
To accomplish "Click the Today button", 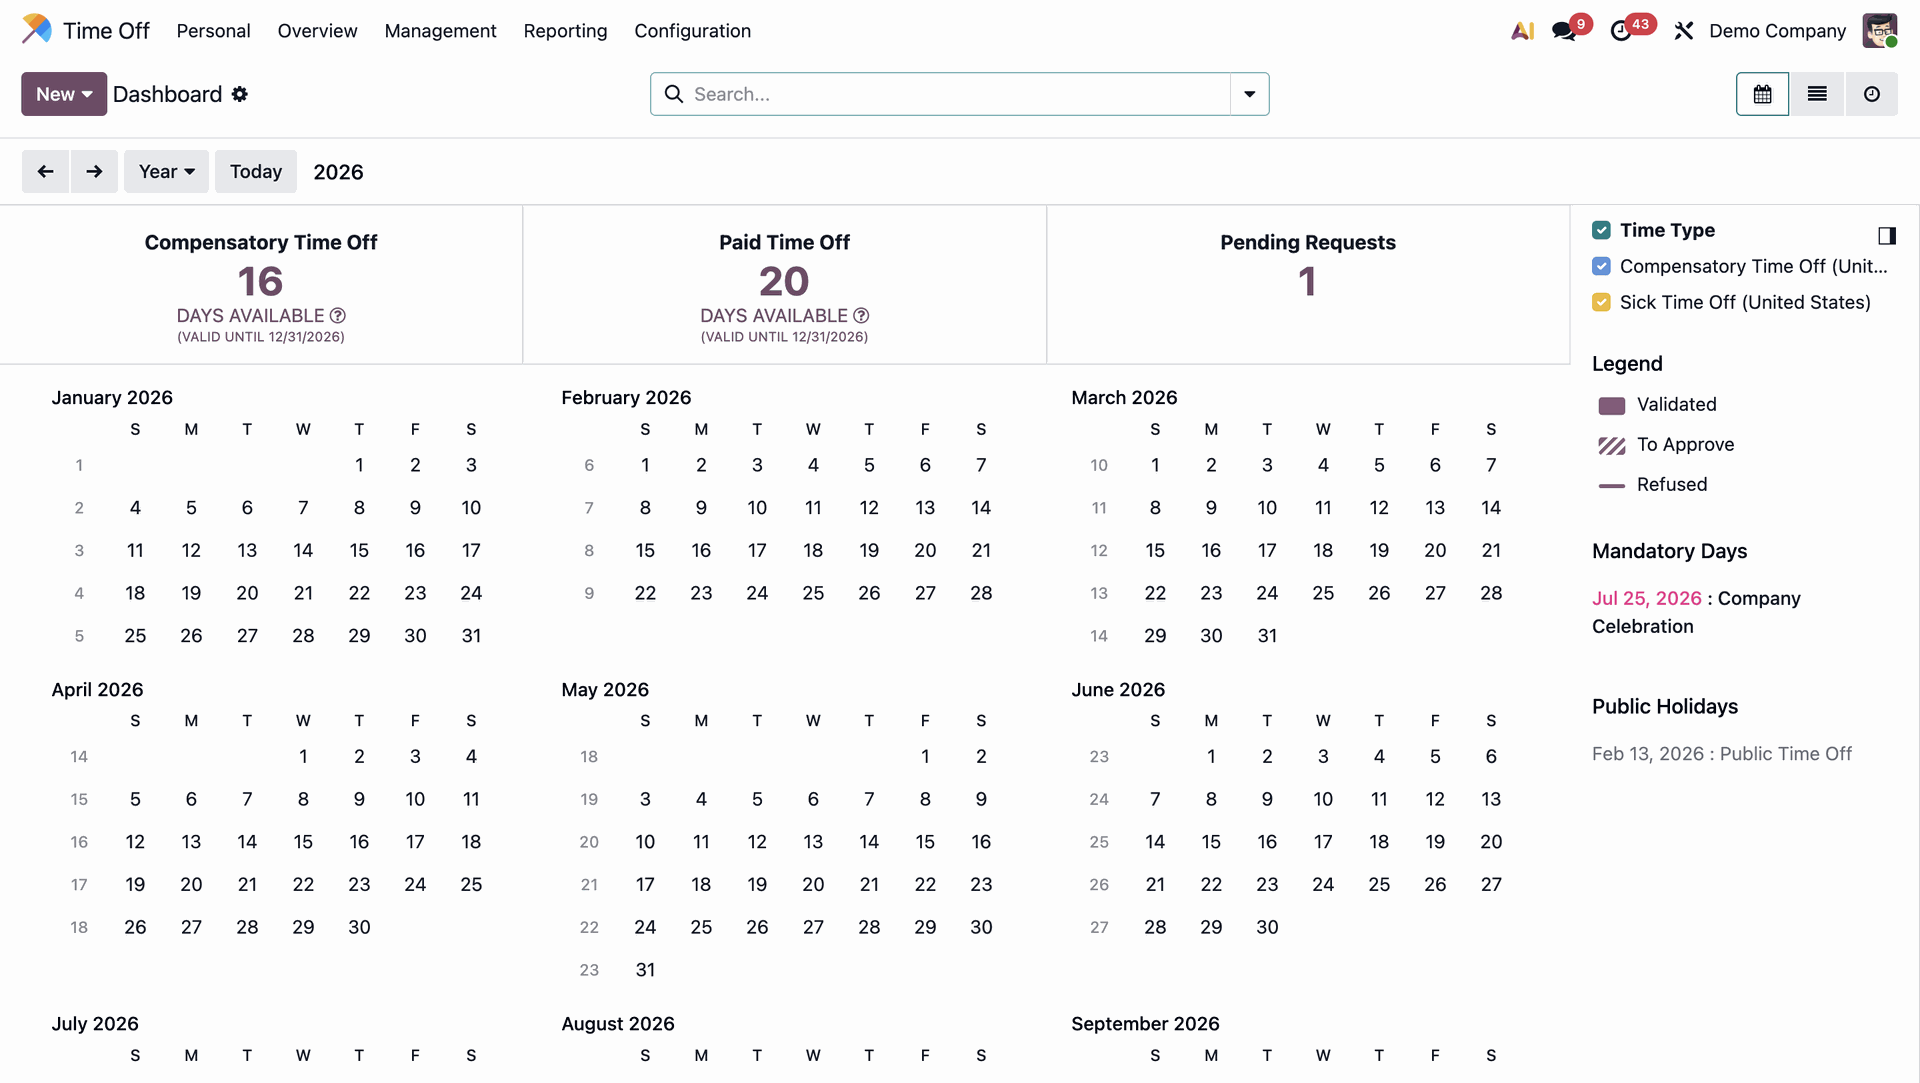I will click(256, 172).
